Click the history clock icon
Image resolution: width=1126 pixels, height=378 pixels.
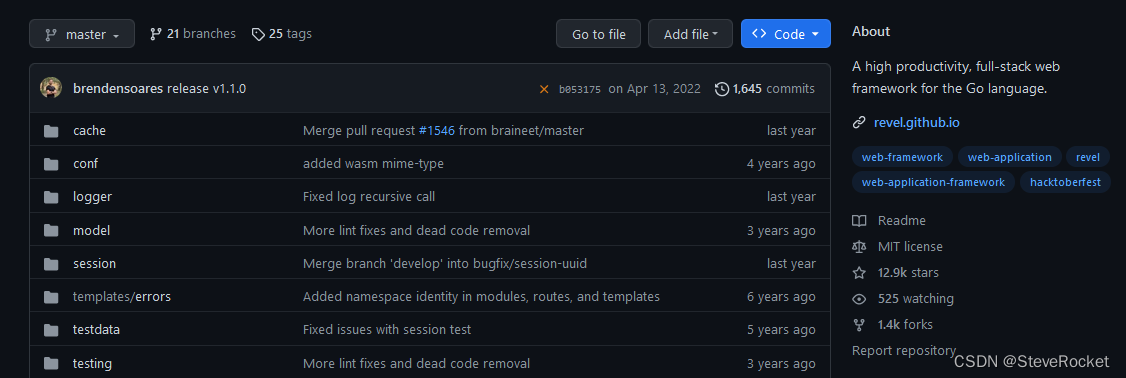click(722, 89)
